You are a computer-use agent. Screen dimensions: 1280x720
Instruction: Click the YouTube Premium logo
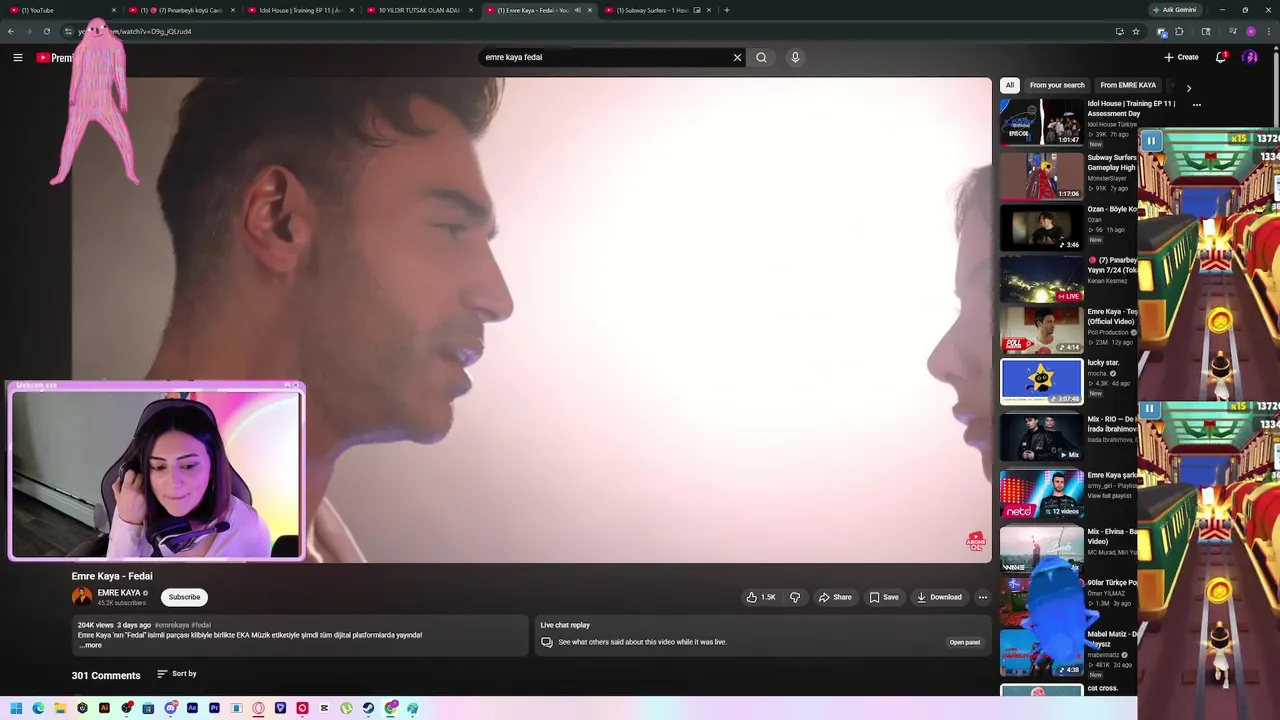pyautogui.click(x=54, y=58)
